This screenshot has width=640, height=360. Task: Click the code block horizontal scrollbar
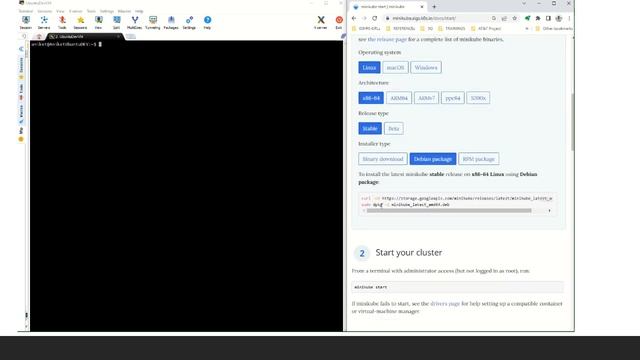[x=449, y=211]
